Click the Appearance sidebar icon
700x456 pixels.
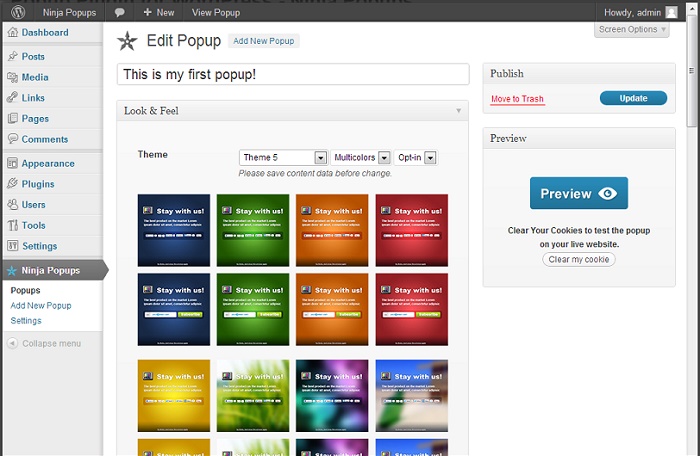[x=12, y=163]
